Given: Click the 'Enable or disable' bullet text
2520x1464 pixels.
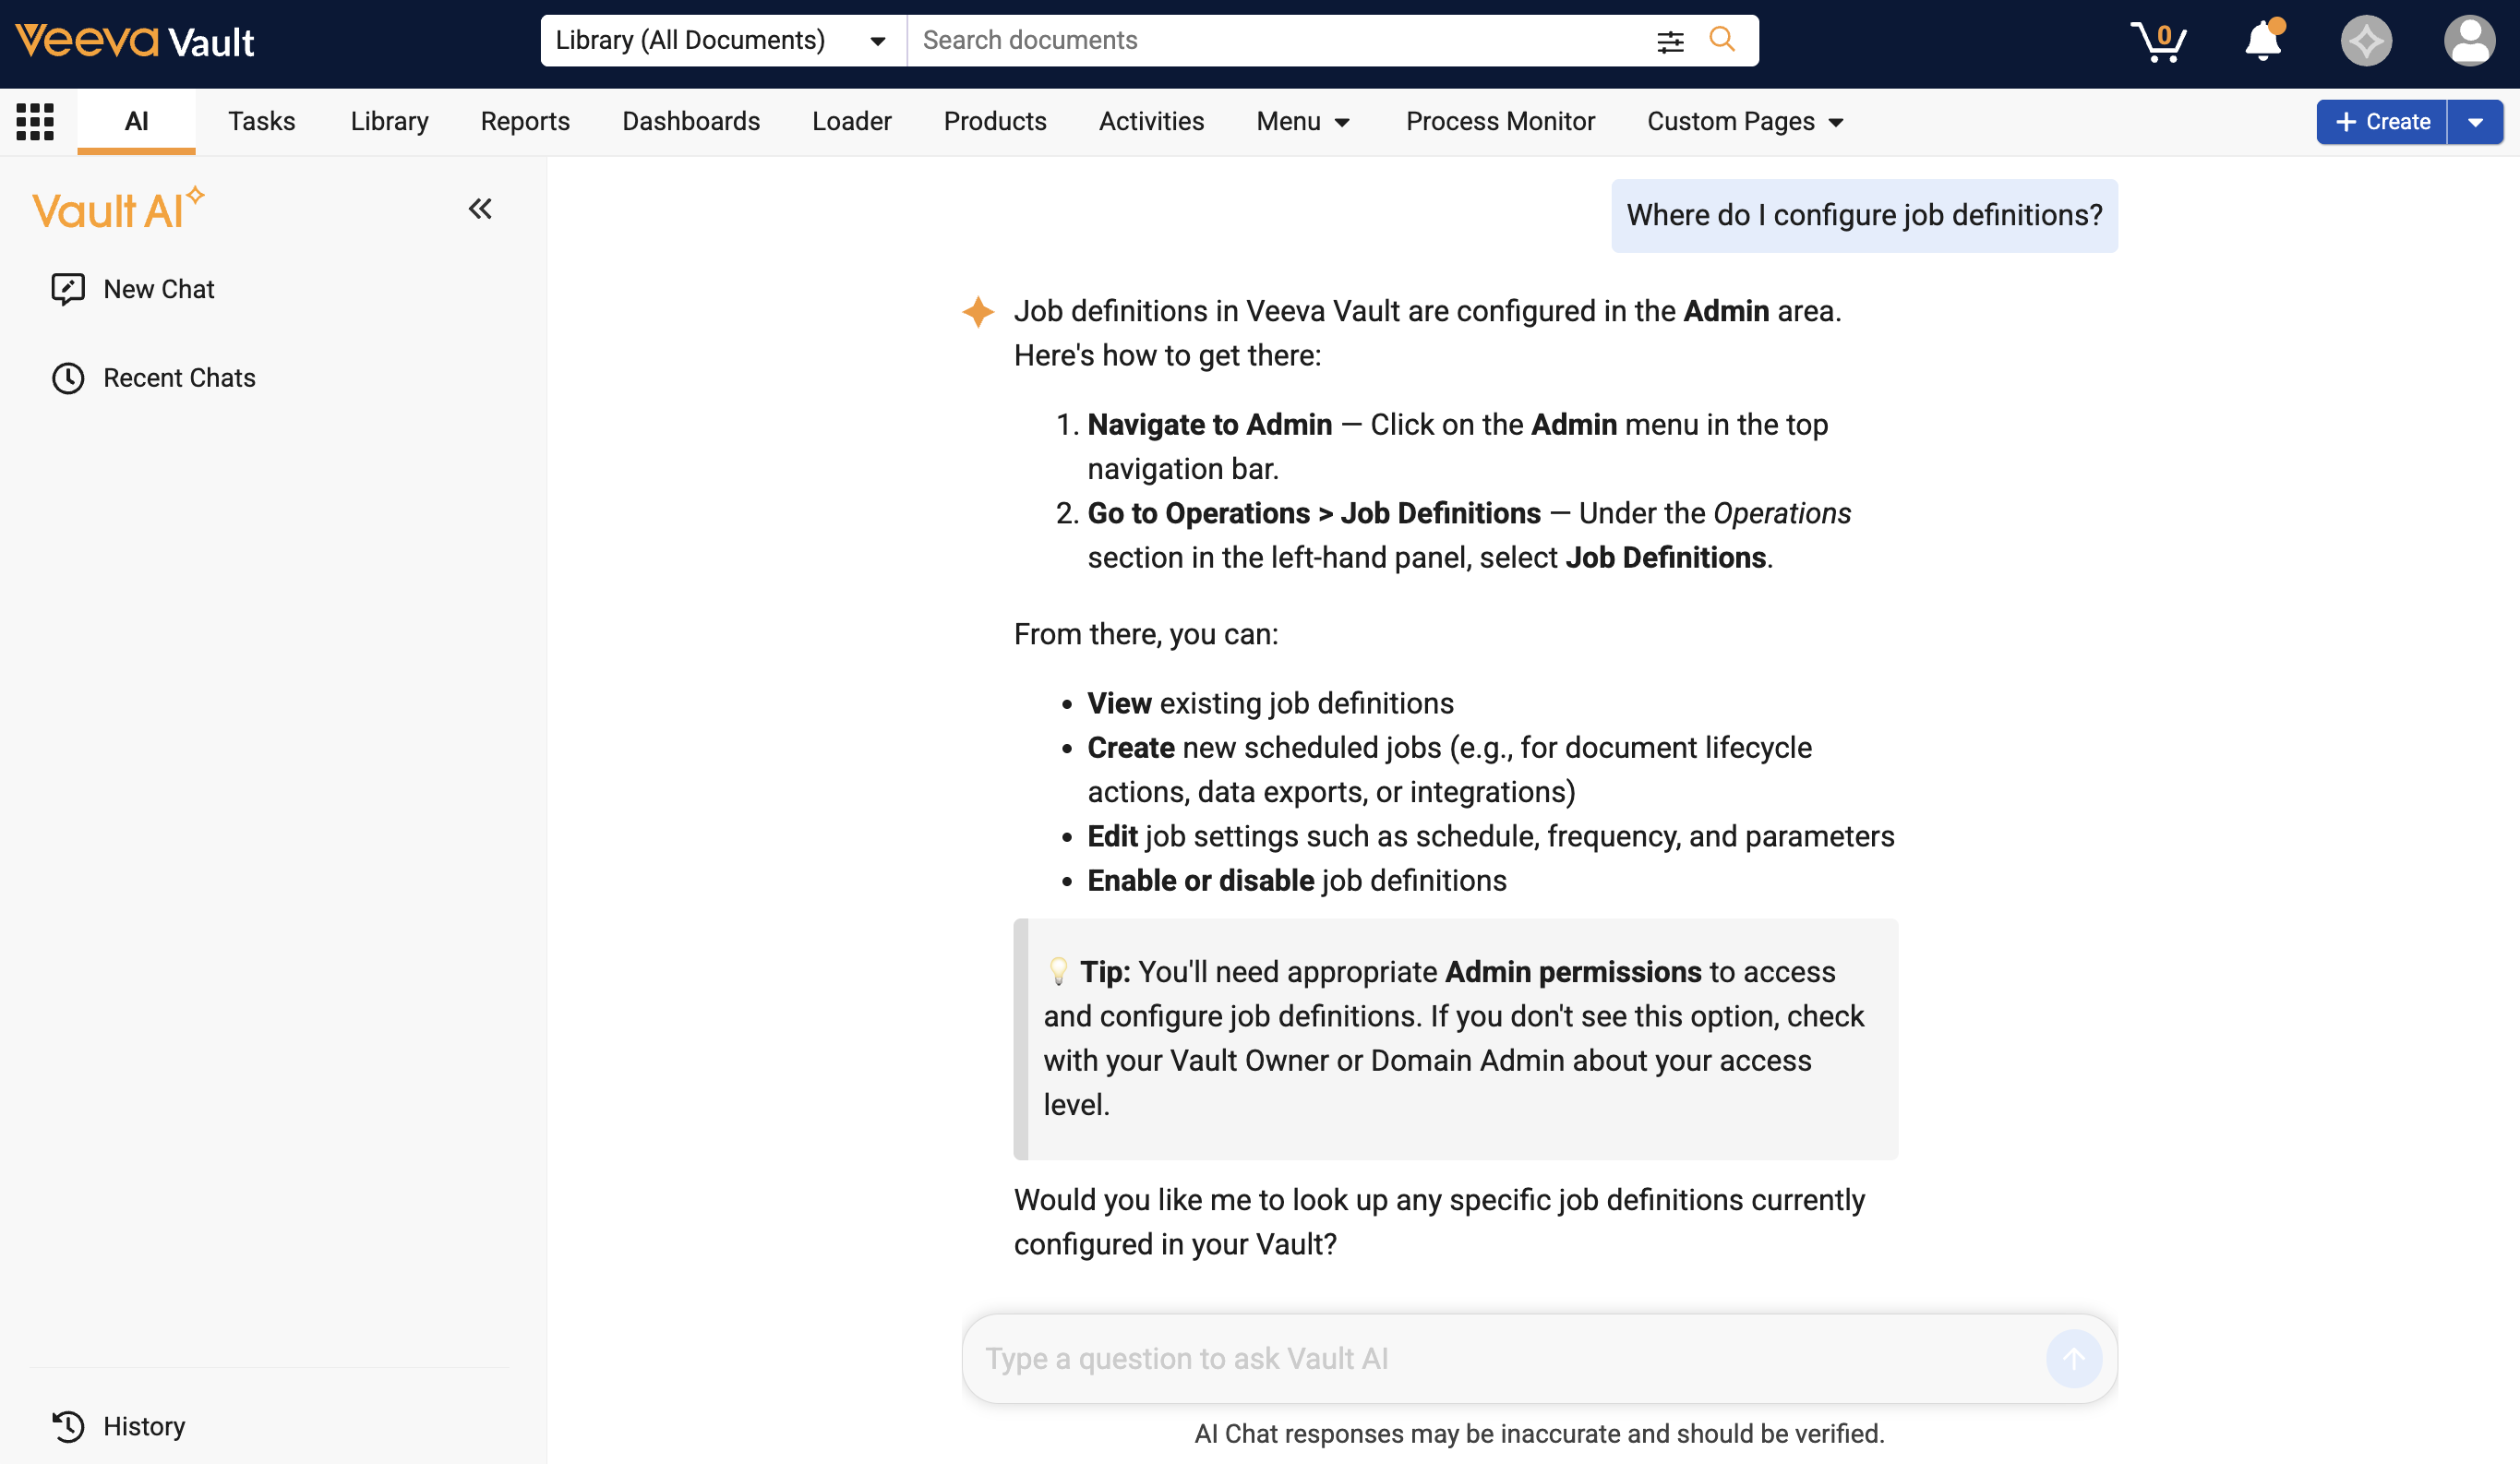Looking at the screenshot, I should tap(1296, 880).
